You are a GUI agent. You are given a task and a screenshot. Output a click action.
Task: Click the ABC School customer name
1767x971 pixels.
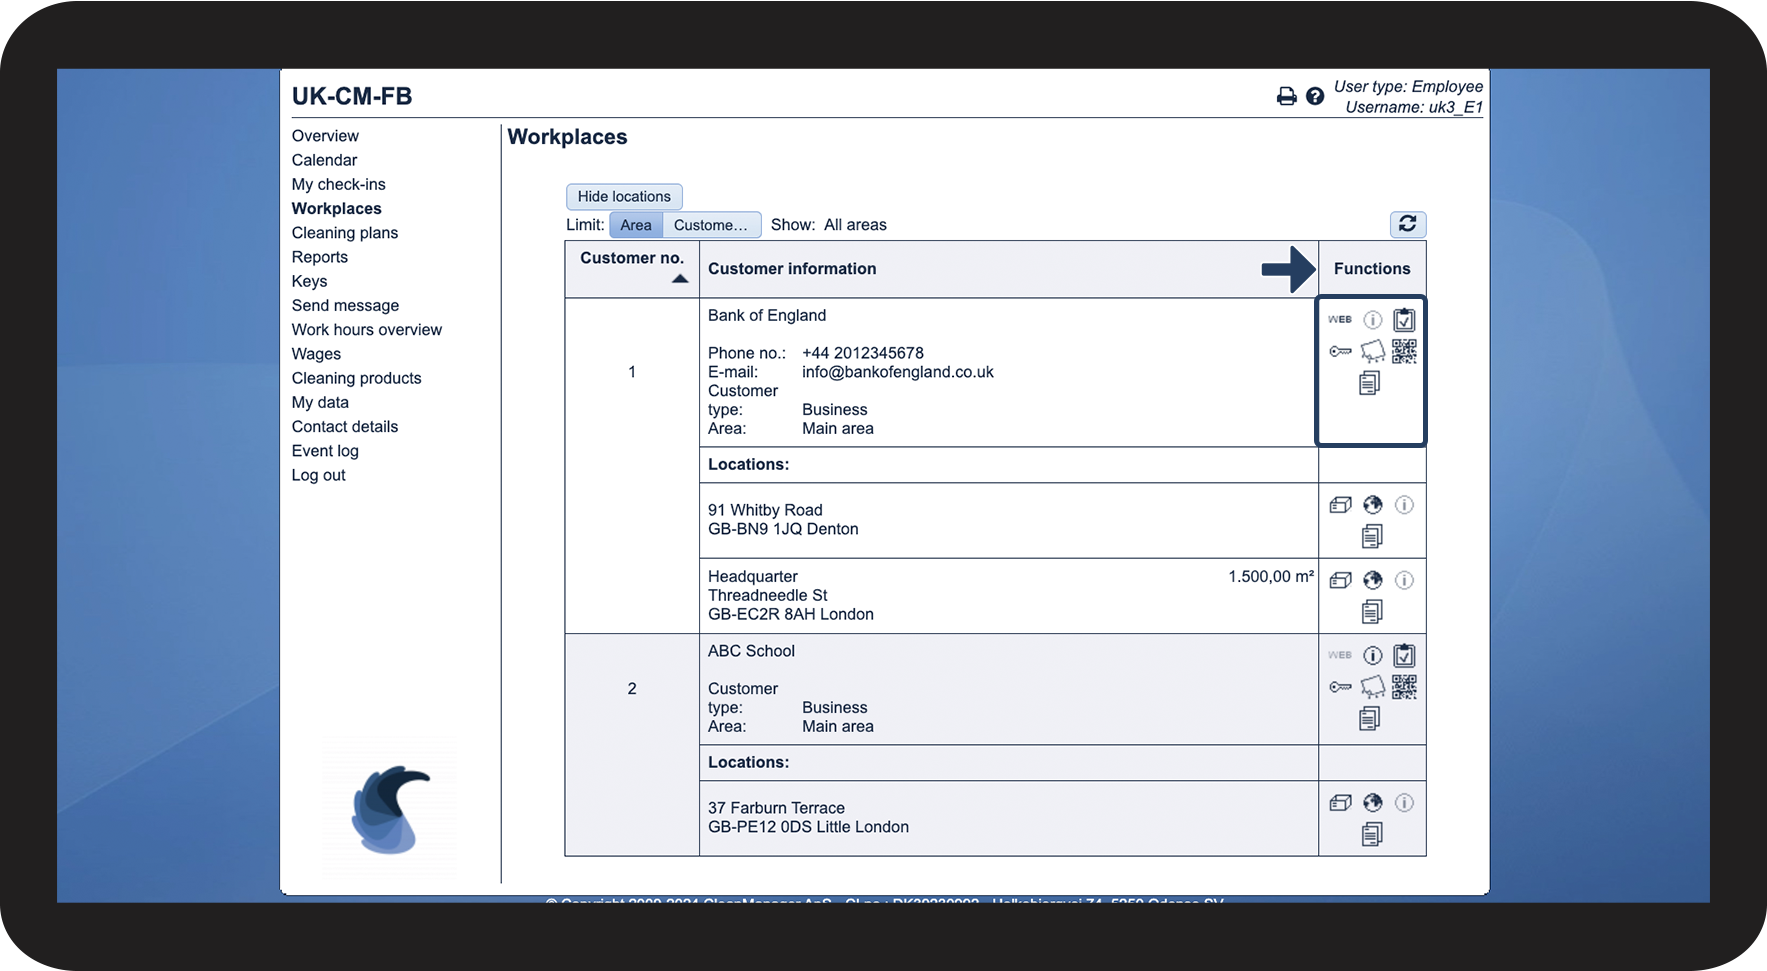pyautogui.click(x=751, y=651)
